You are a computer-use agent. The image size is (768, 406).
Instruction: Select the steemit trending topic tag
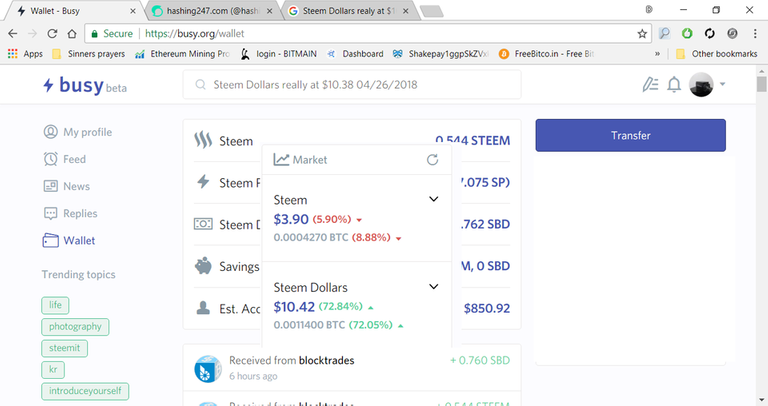click(65, 348)
